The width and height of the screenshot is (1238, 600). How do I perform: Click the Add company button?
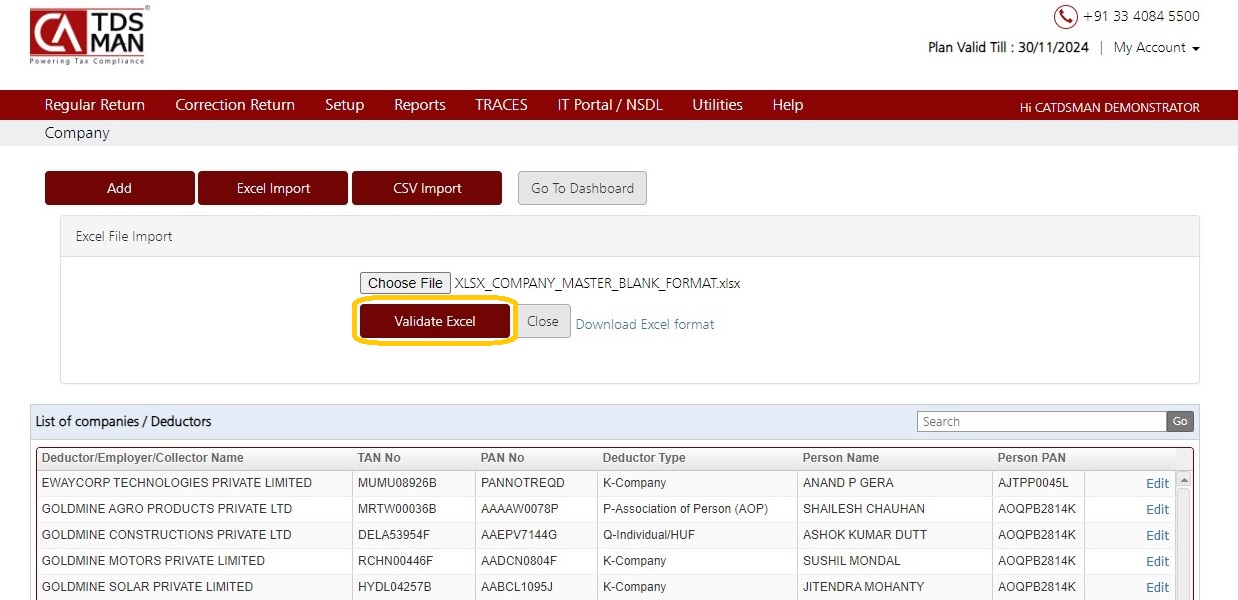pos(120,188)
